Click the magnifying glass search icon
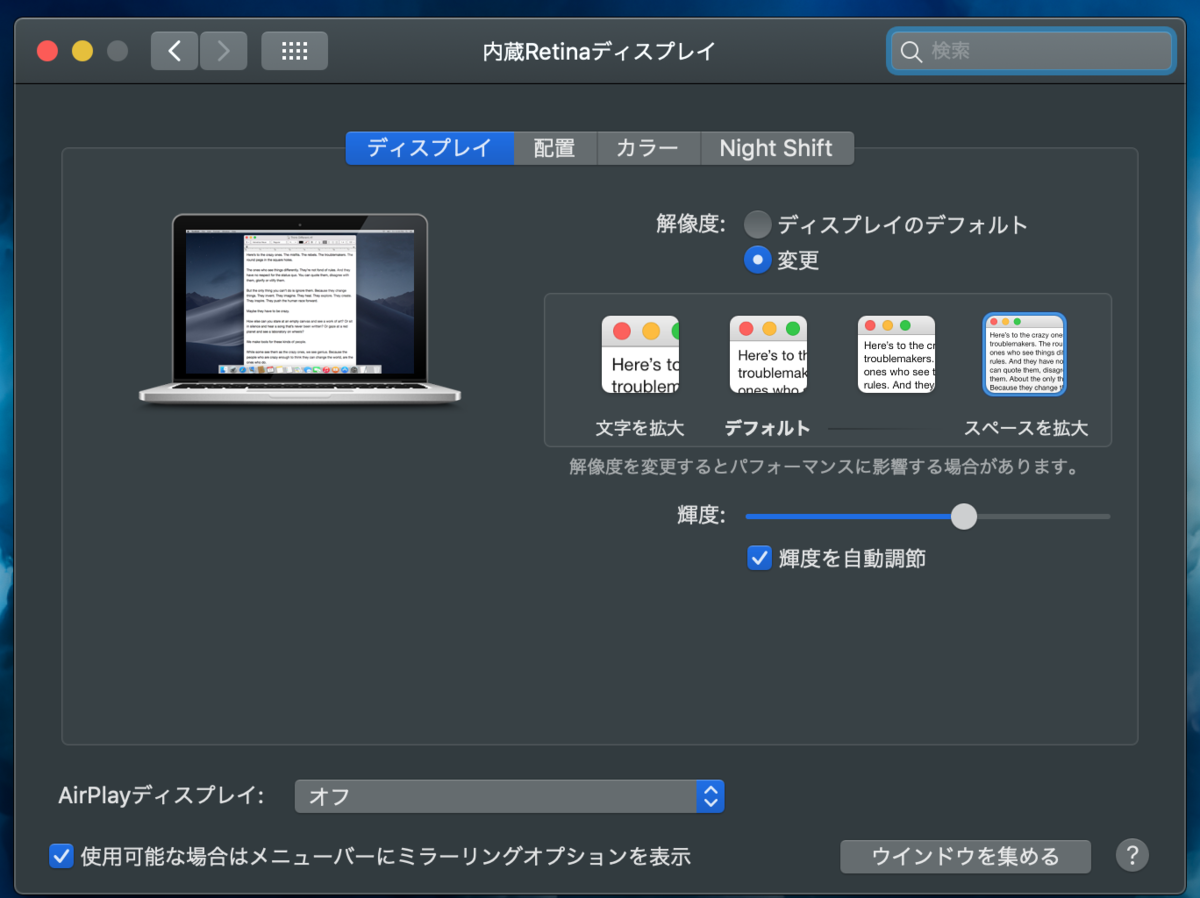The width and height of the screenshot is (1200, 898). 911,51
